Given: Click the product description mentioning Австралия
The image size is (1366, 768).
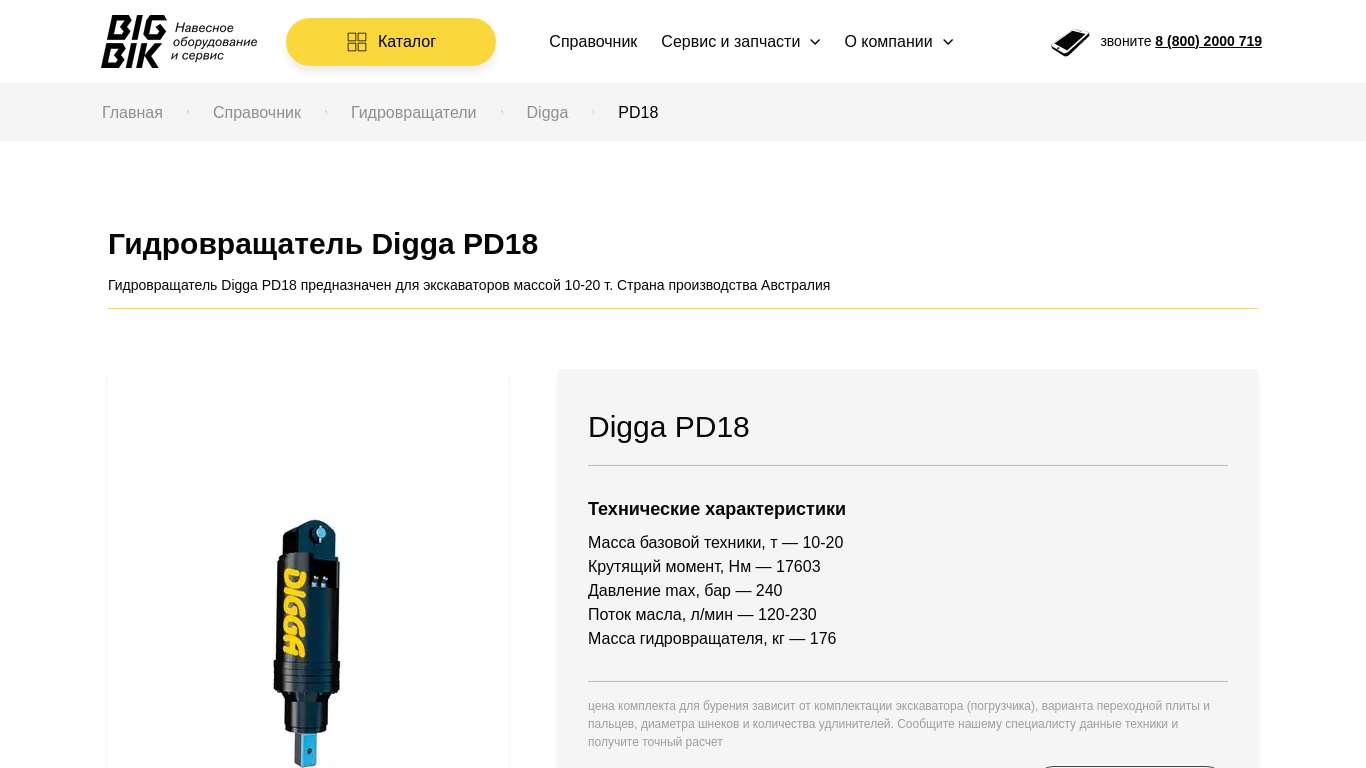Looking at the screenshot, I should click(469, 285).
